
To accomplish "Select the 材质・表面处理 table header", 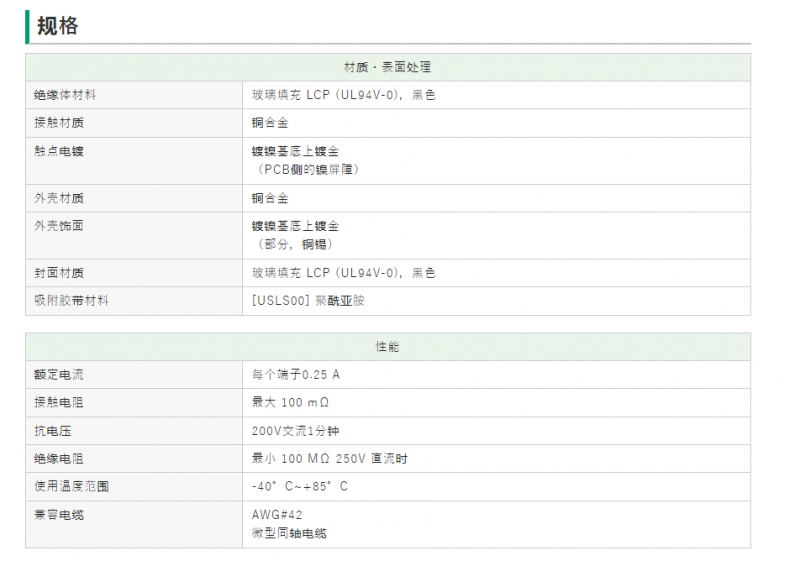I will click(x=388, y=67).
